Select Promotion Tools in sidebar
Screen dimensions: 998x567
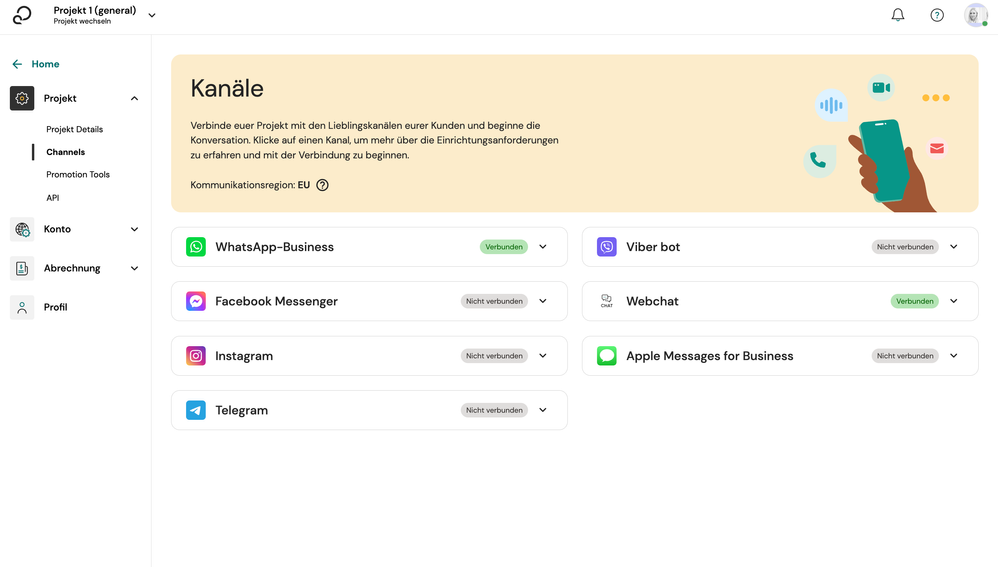tap(78, 174)
